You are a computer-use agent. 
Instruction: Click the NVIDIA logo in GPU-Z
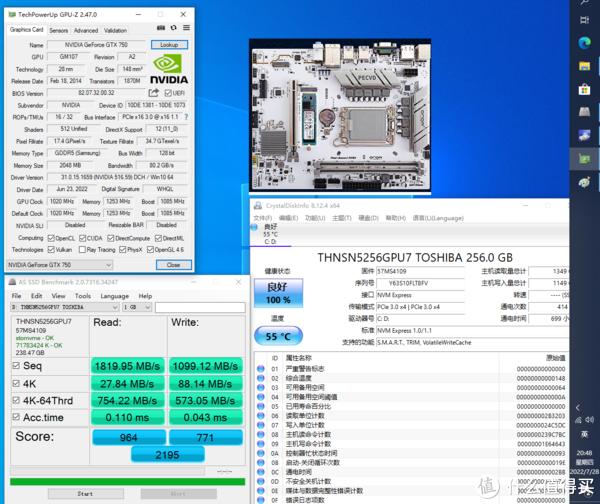[x=169, y=69]
